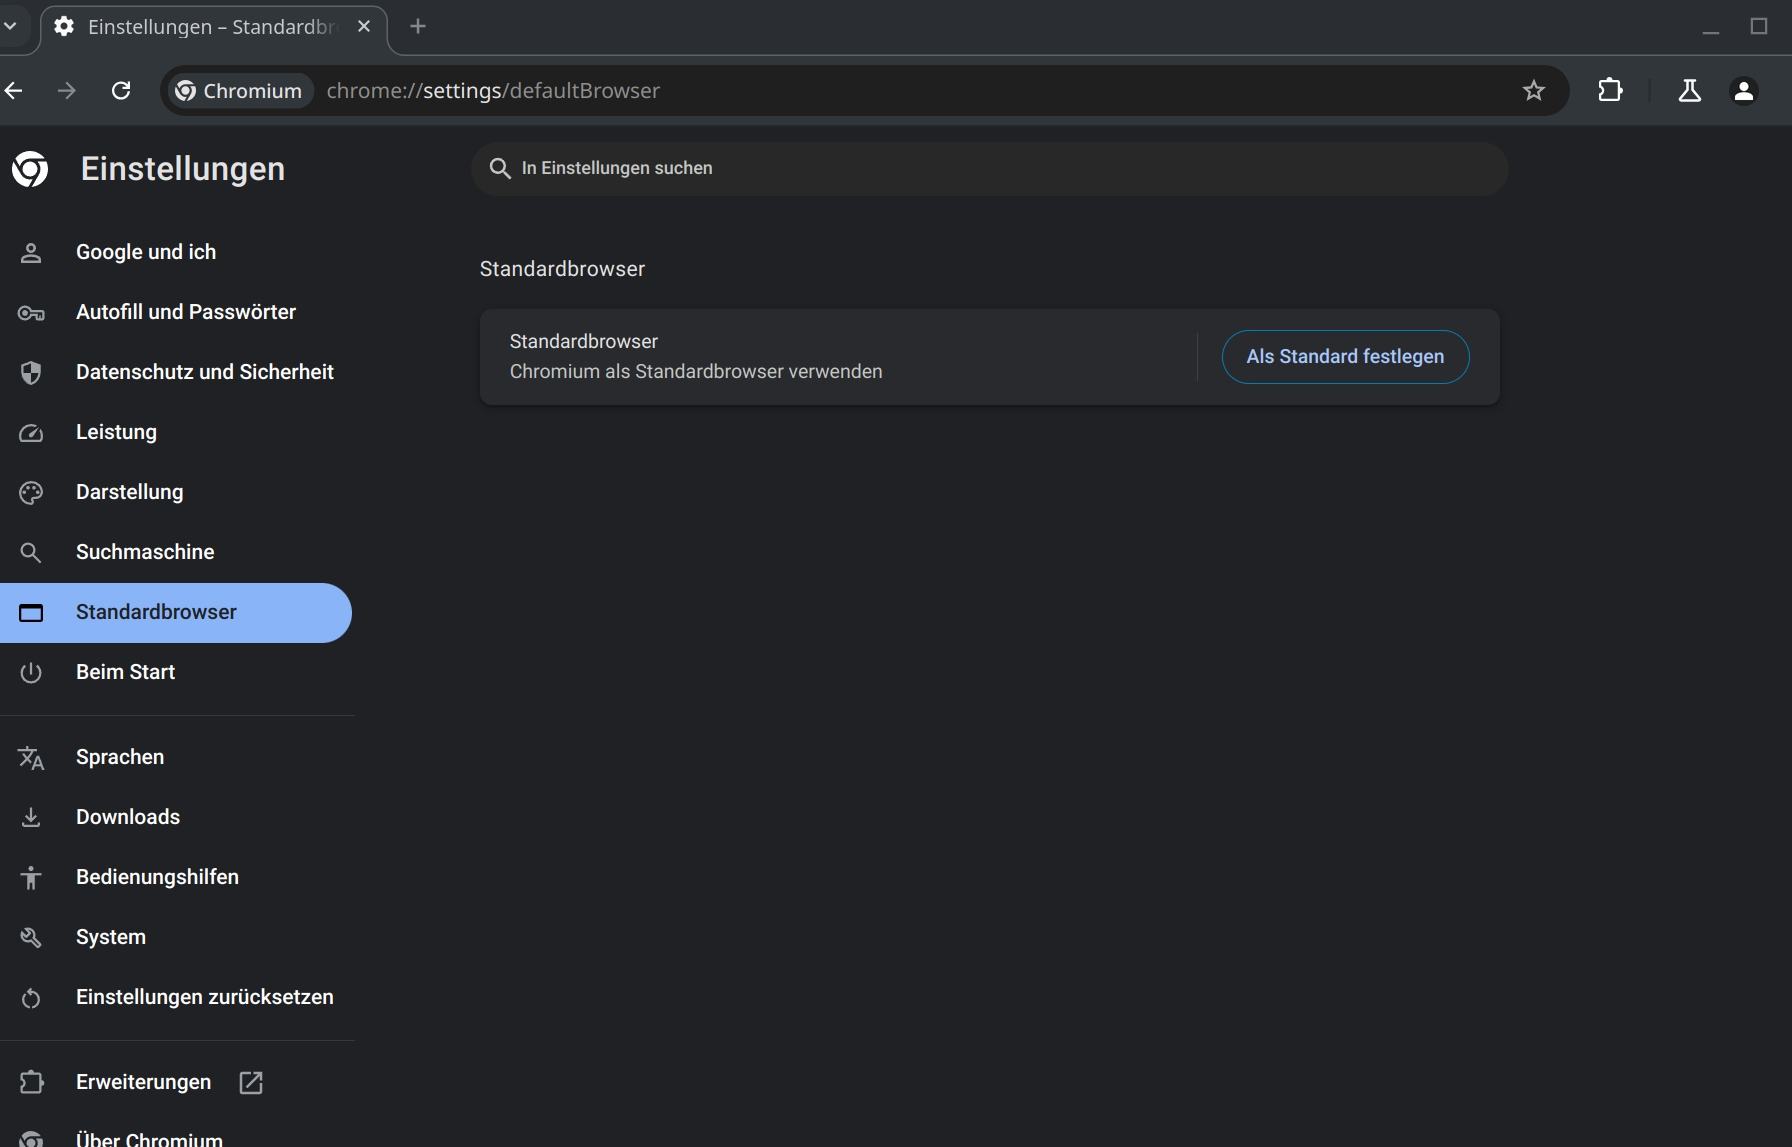Viewport: 1792px width, 1147px height.
Task: Click the bookmark star icon
Action: coord(1533,91)
